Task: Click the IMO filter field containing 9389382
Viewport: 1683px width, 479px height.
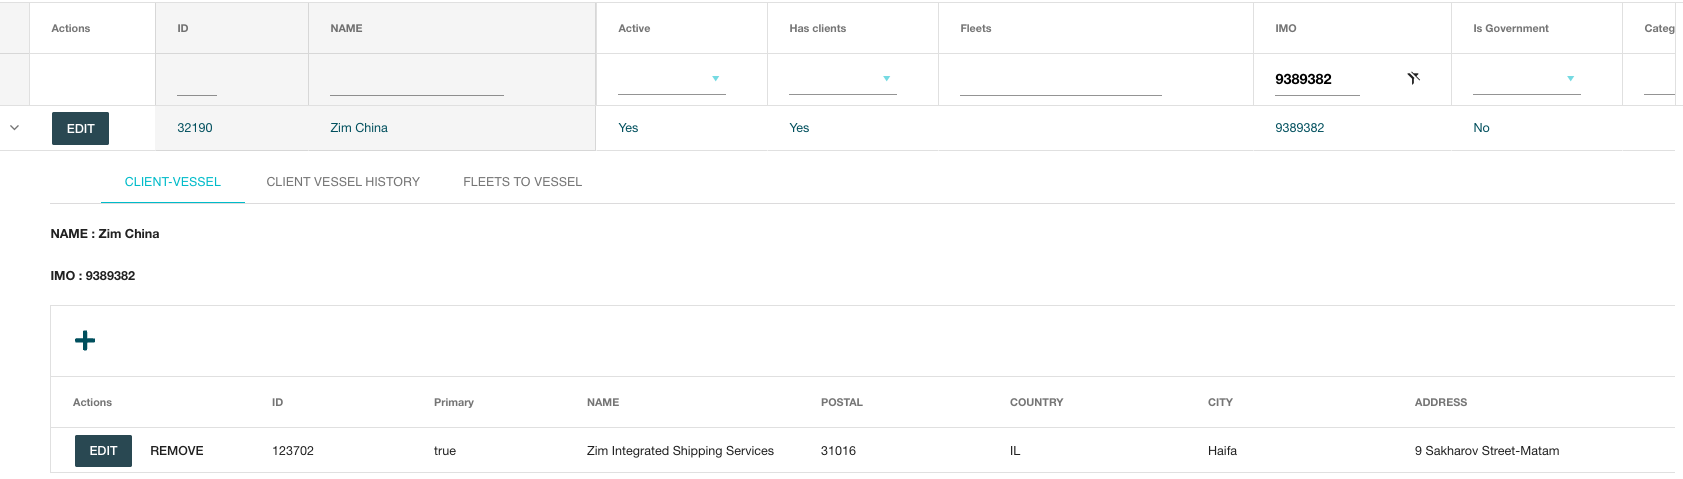Action: [x=1317, y=79]
